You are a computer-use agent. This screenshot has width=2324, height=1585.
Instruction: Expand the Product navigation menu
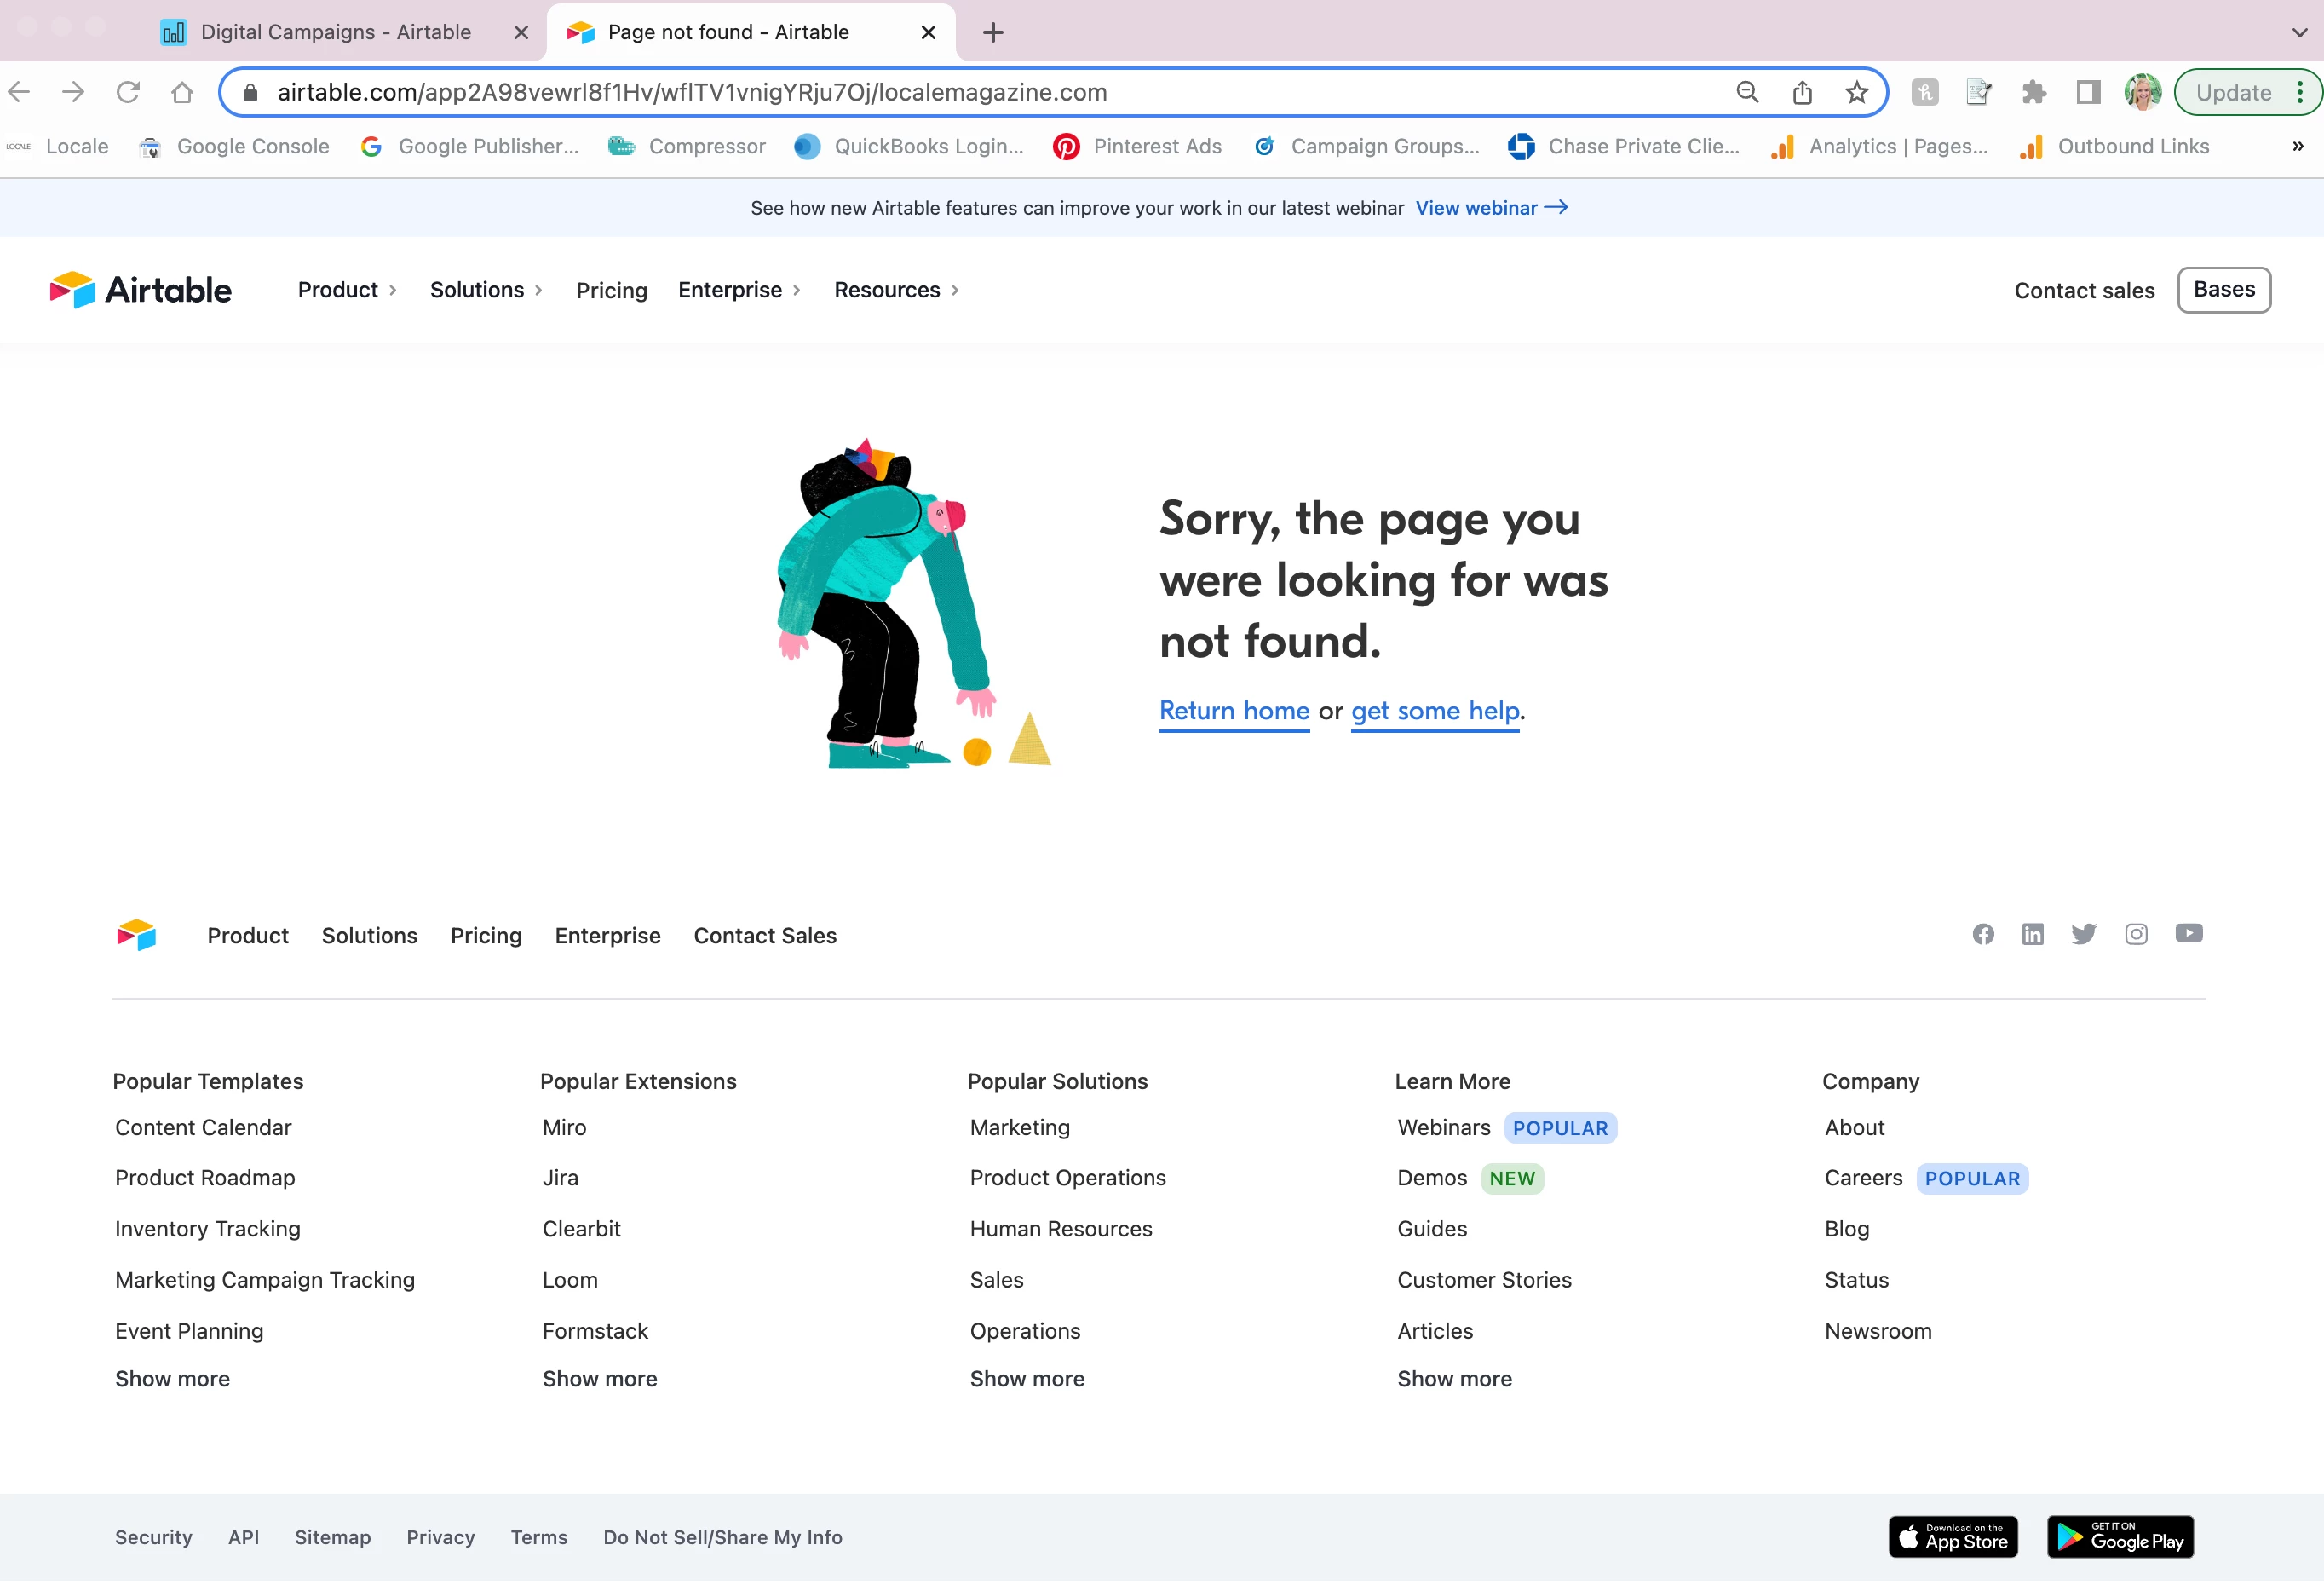(347, 290)
